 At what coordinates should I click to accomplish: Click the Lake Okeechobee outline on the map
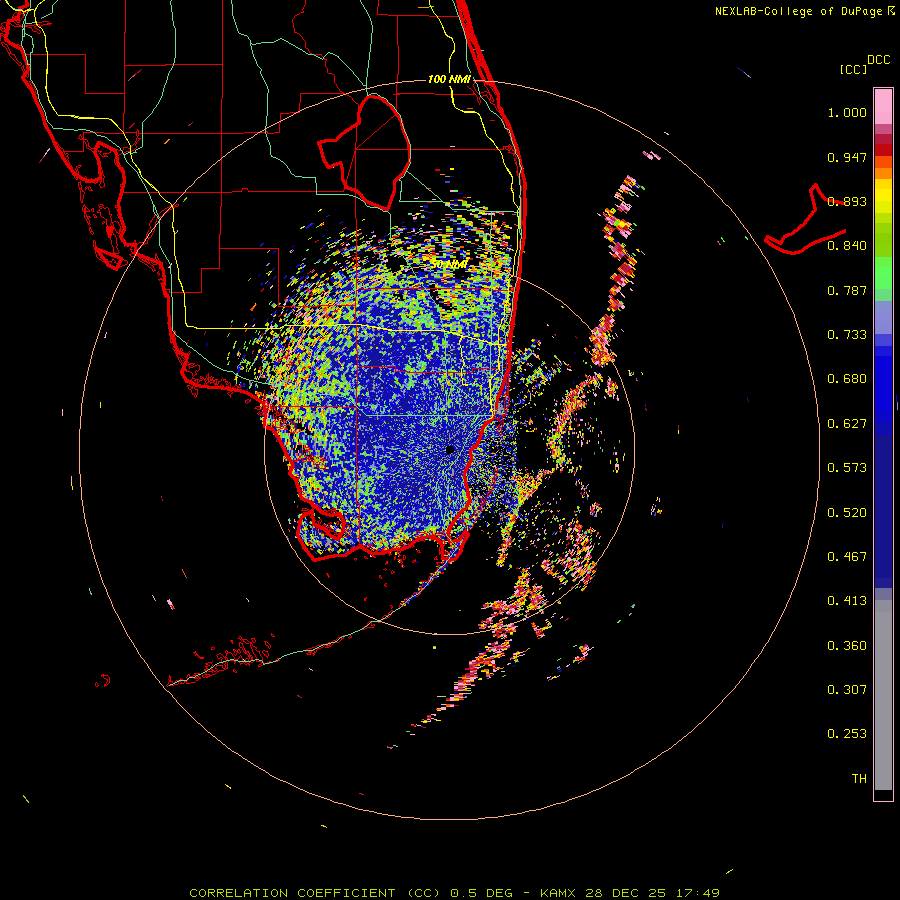tap(365, 152)
